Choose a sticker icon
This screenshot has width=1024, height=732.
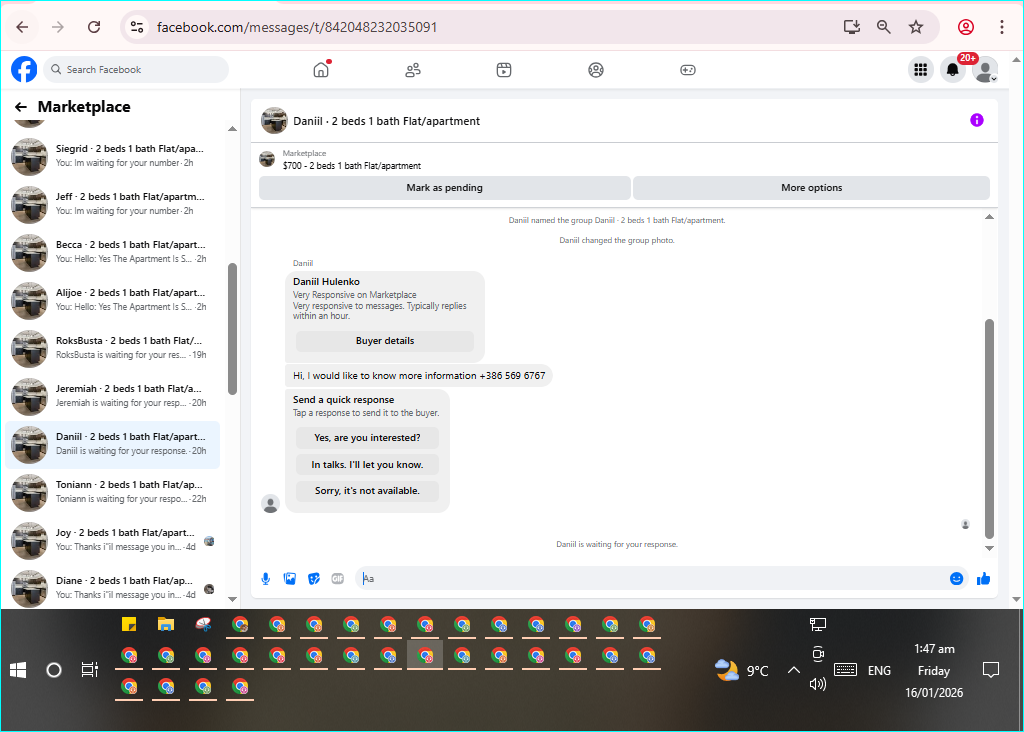click(314, 579)
